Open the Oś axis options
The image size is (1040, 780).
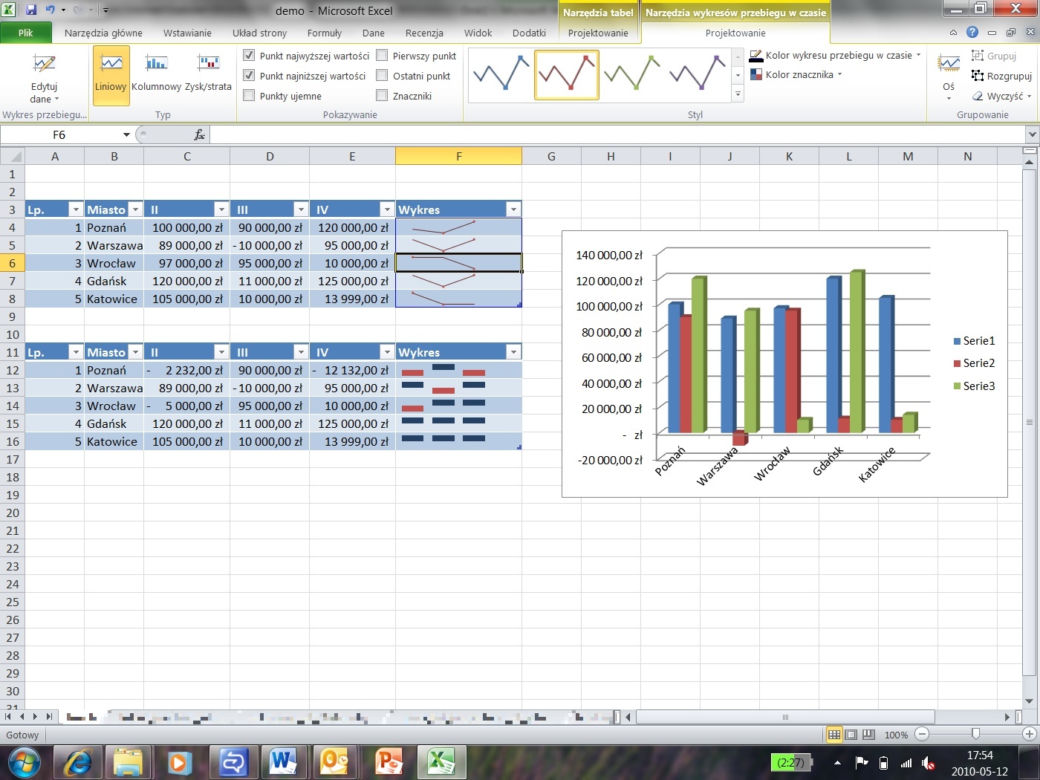click(948, 76)
